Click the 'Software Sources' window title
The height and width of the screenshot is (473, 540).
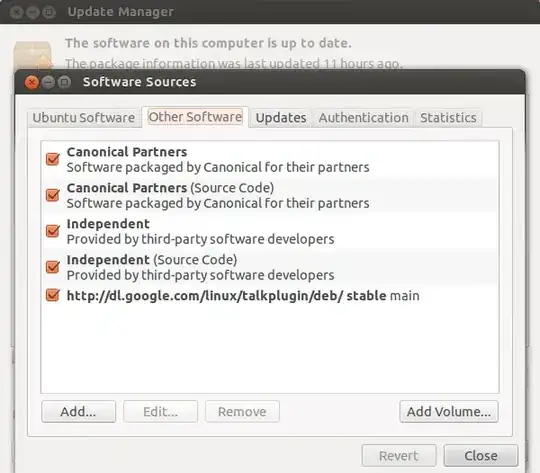coord(139,82)
